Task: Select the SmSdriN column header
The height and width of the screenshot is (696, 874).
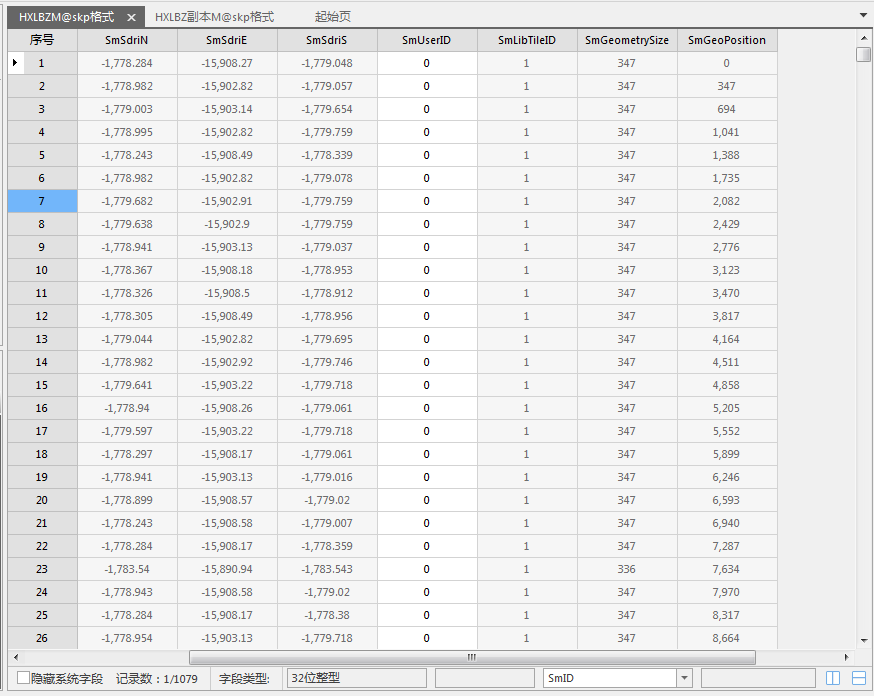Action: point(127,40)
